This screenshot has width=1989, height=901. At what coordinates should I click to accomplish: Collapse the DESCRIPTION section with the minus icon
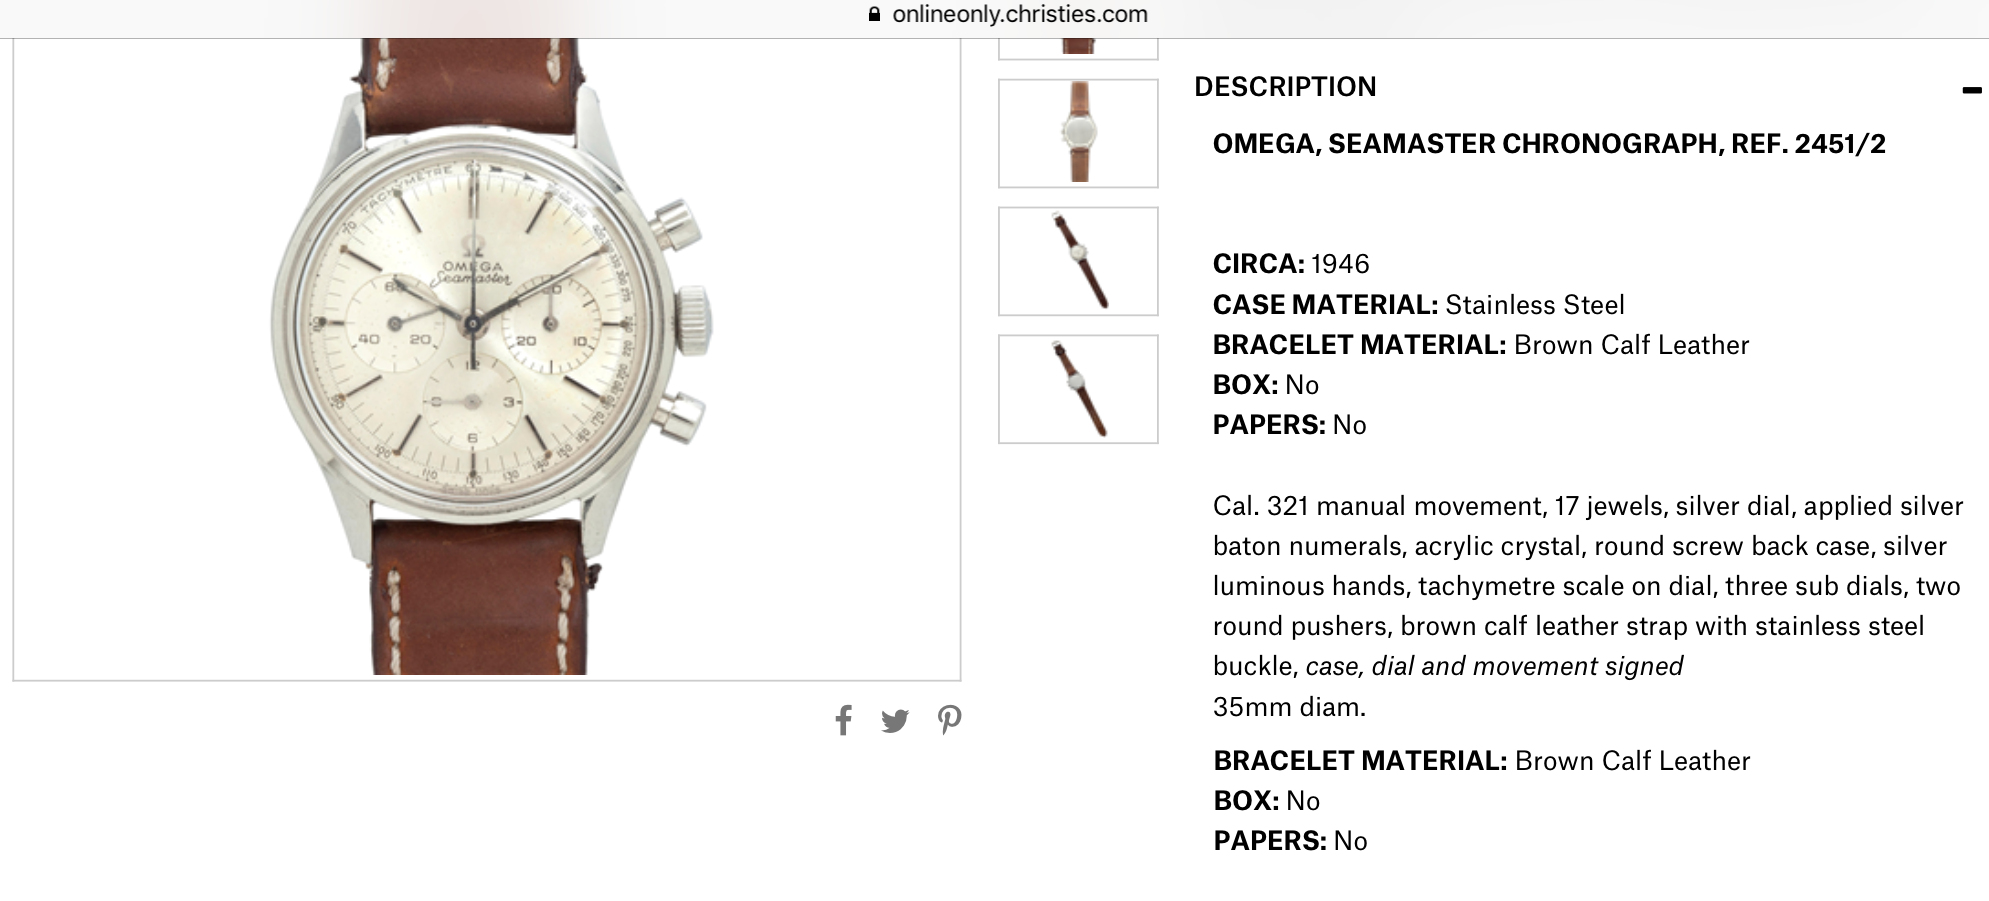(1971, 90)
